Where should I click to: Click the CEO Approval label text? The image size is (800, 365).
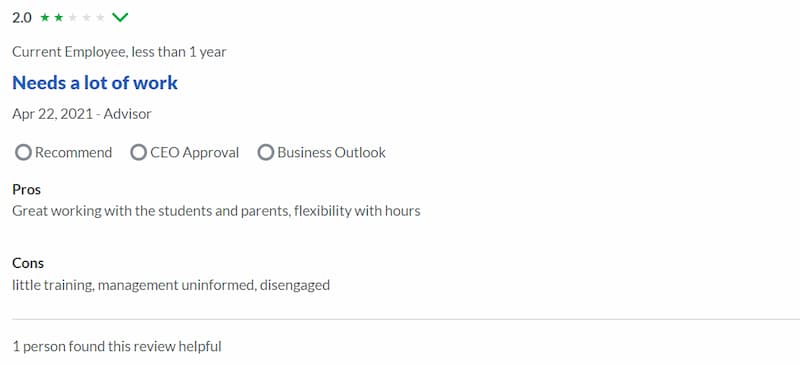coord(194,153)
